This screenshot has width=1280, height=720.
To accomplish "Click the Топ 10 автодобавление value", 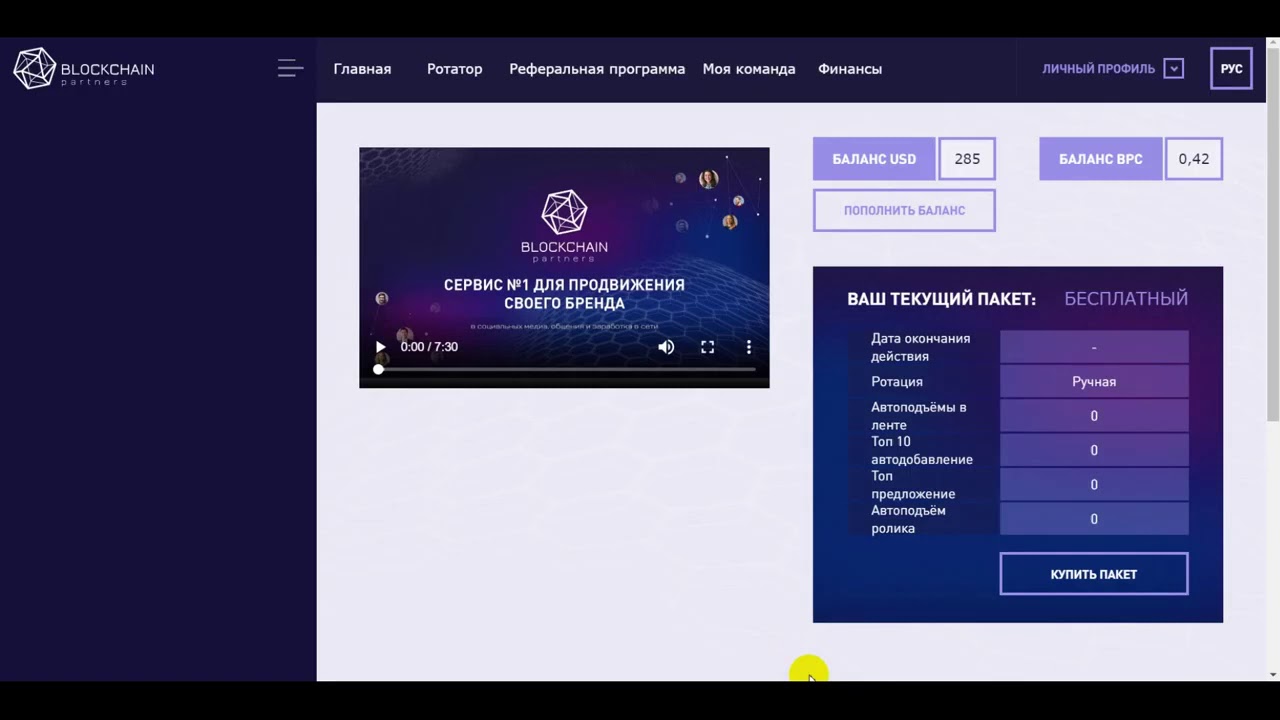I will tap(1094, 450).
